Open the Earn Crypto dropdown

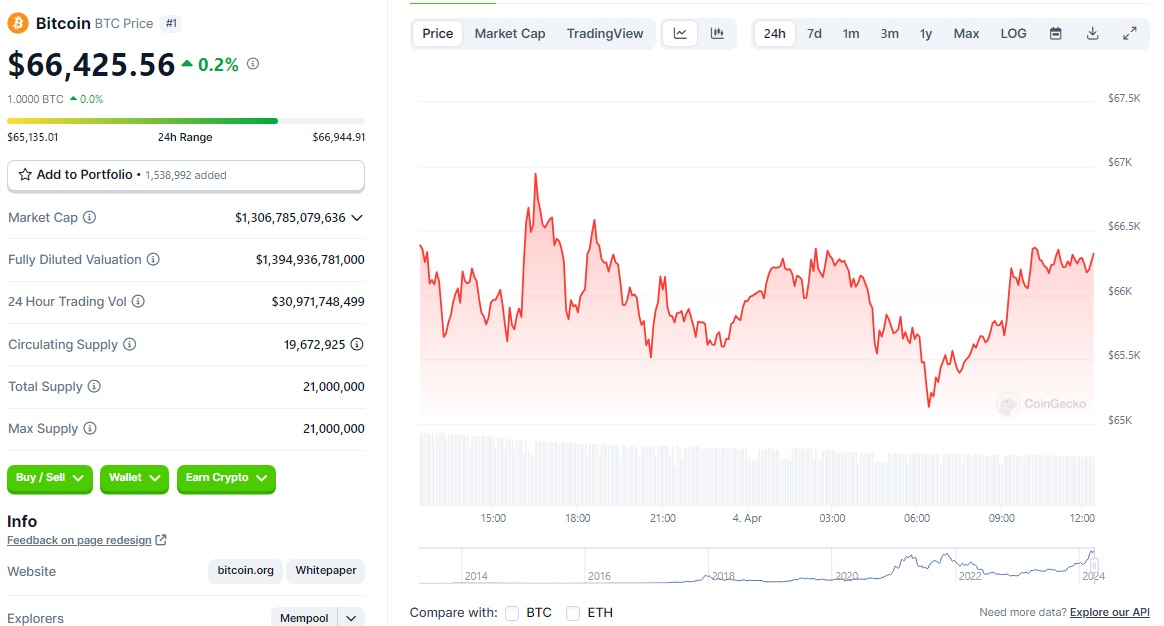(x=226, y=478)
